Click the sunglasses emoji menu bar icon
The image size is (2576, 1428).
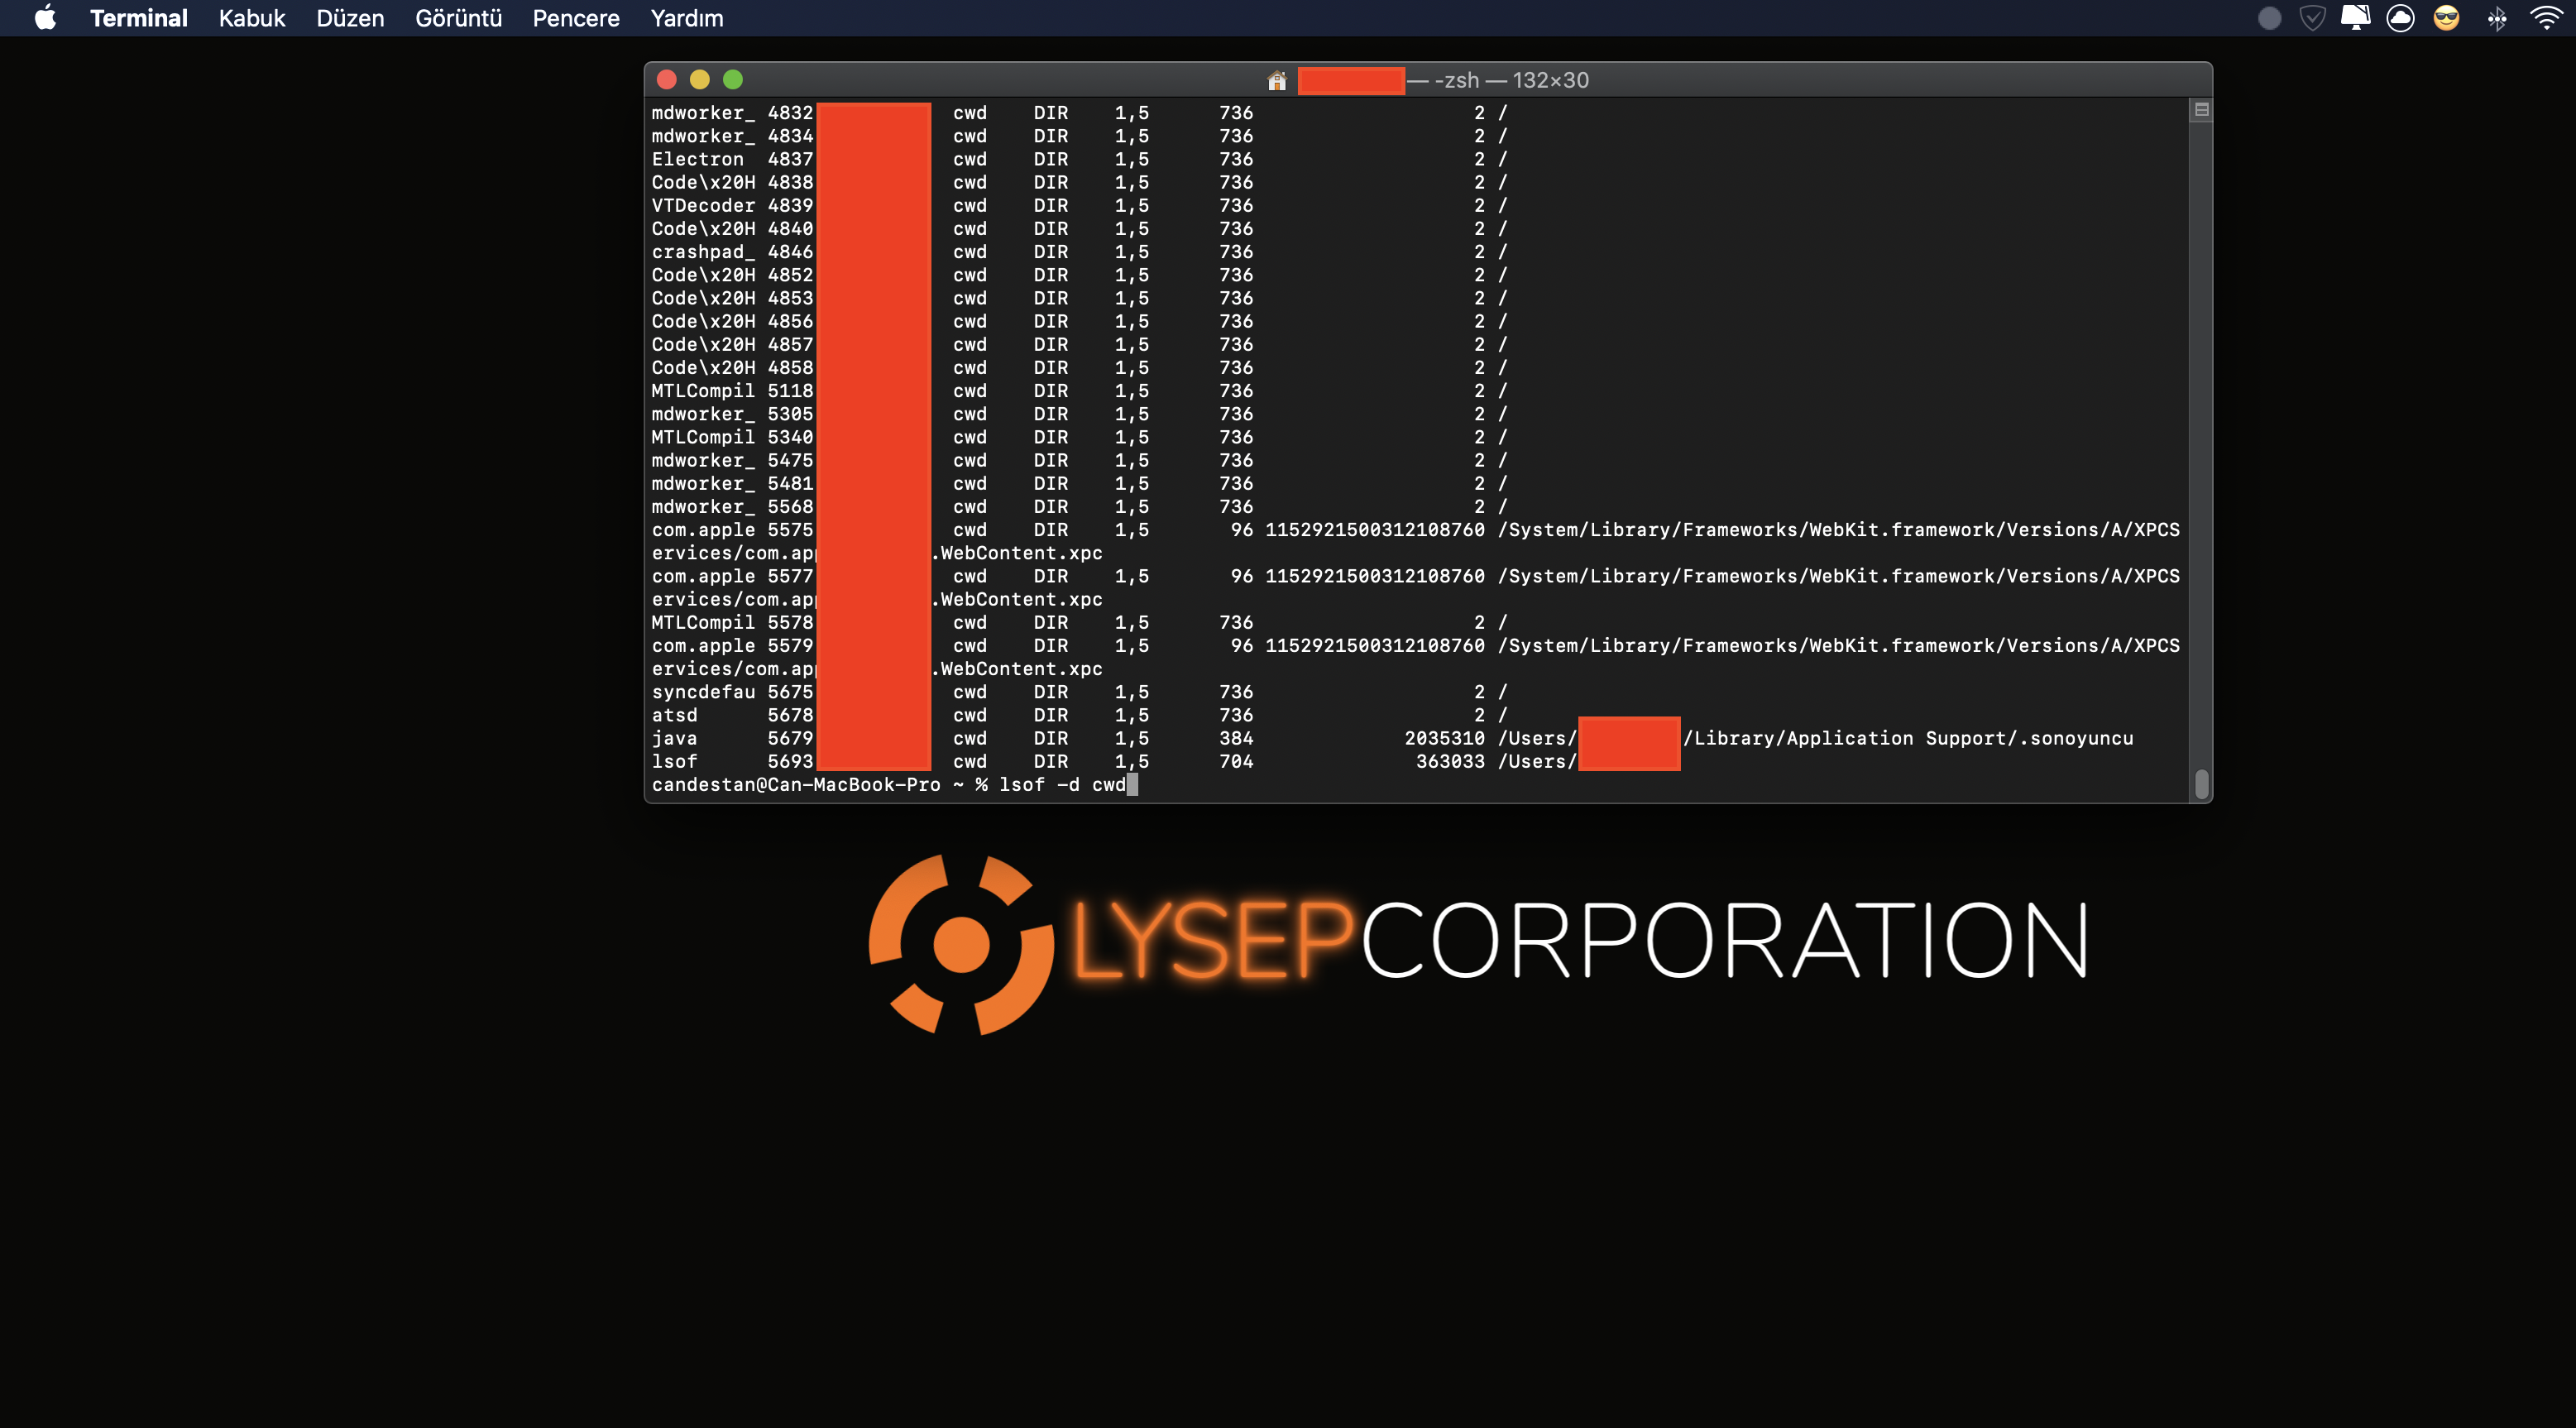click(2446, 18)
